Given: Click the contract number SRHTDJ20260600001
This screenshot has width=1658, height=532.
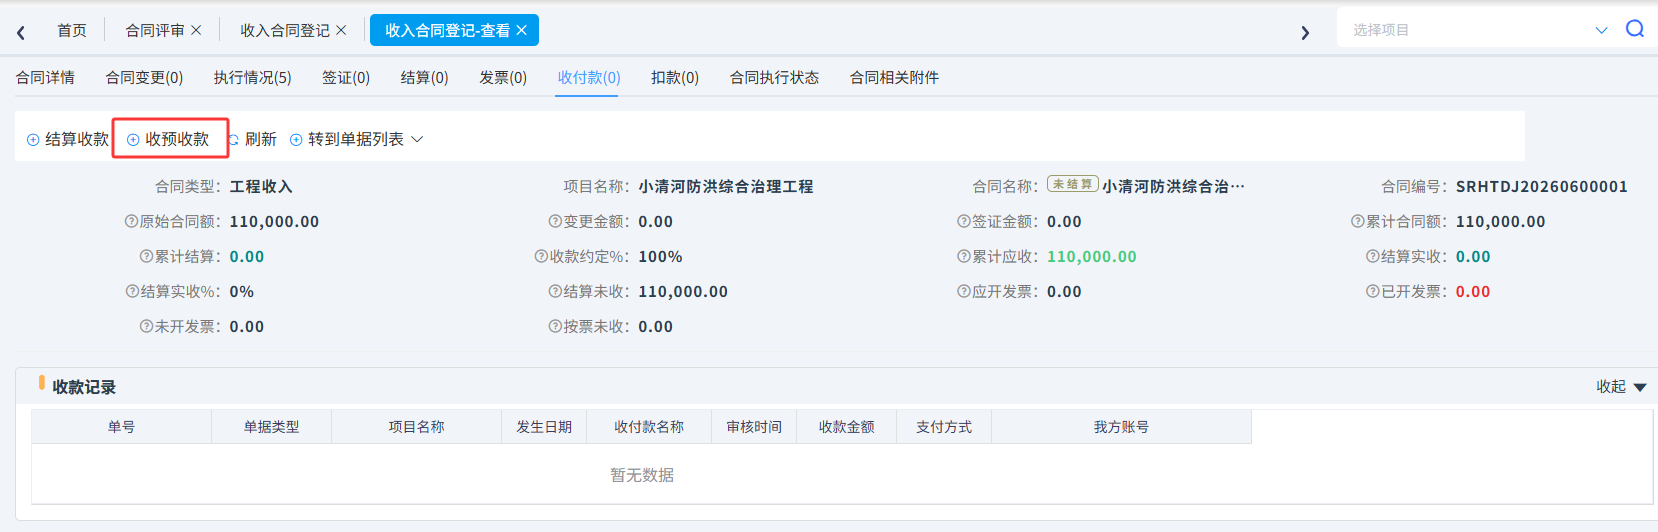Looking at the screenshot, I should pos(1542,186).
